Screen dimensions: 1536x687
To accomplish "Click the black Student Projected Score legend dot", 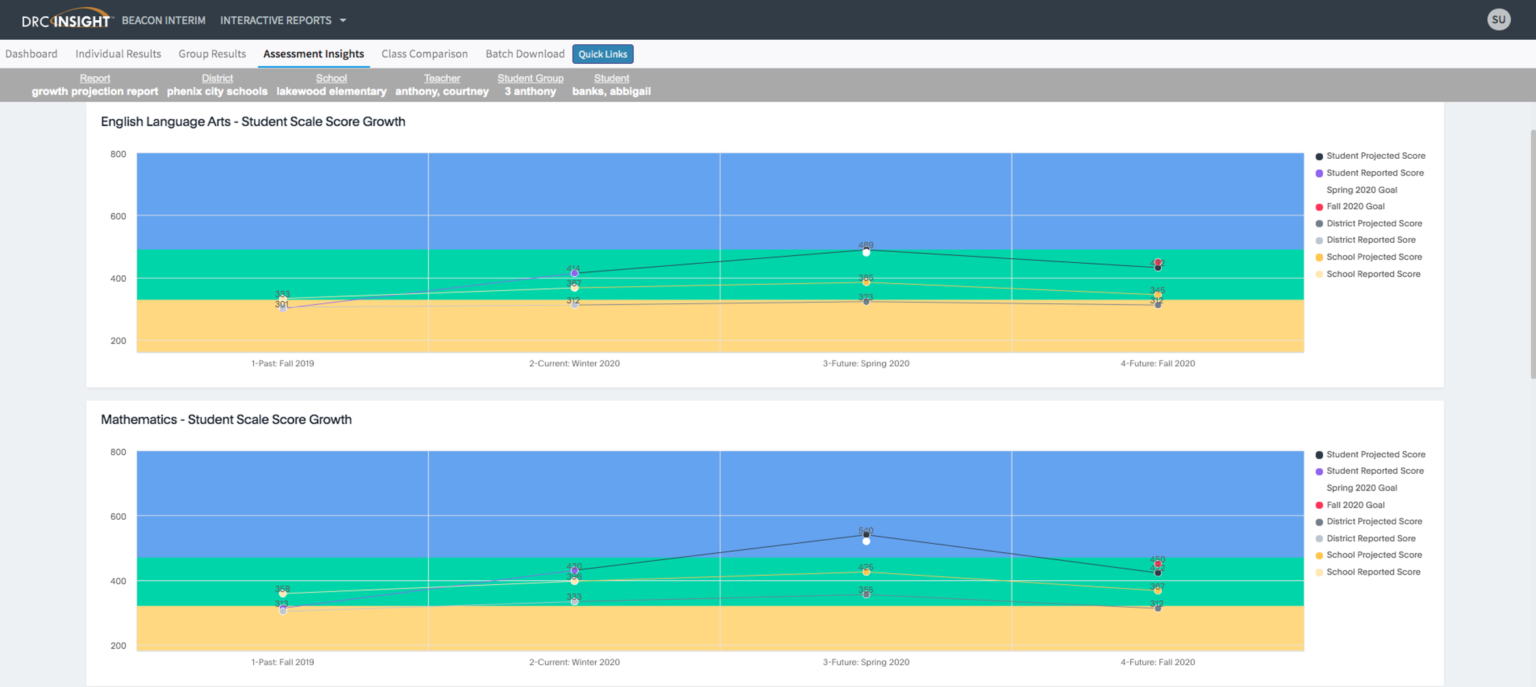I will click(x=1321, y=155).
